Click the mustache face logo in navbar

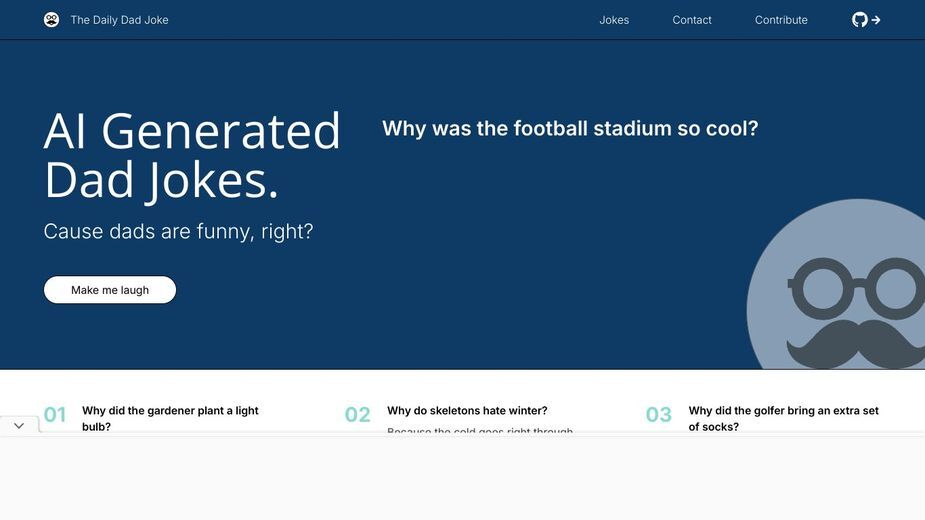(x=51, y=20)
